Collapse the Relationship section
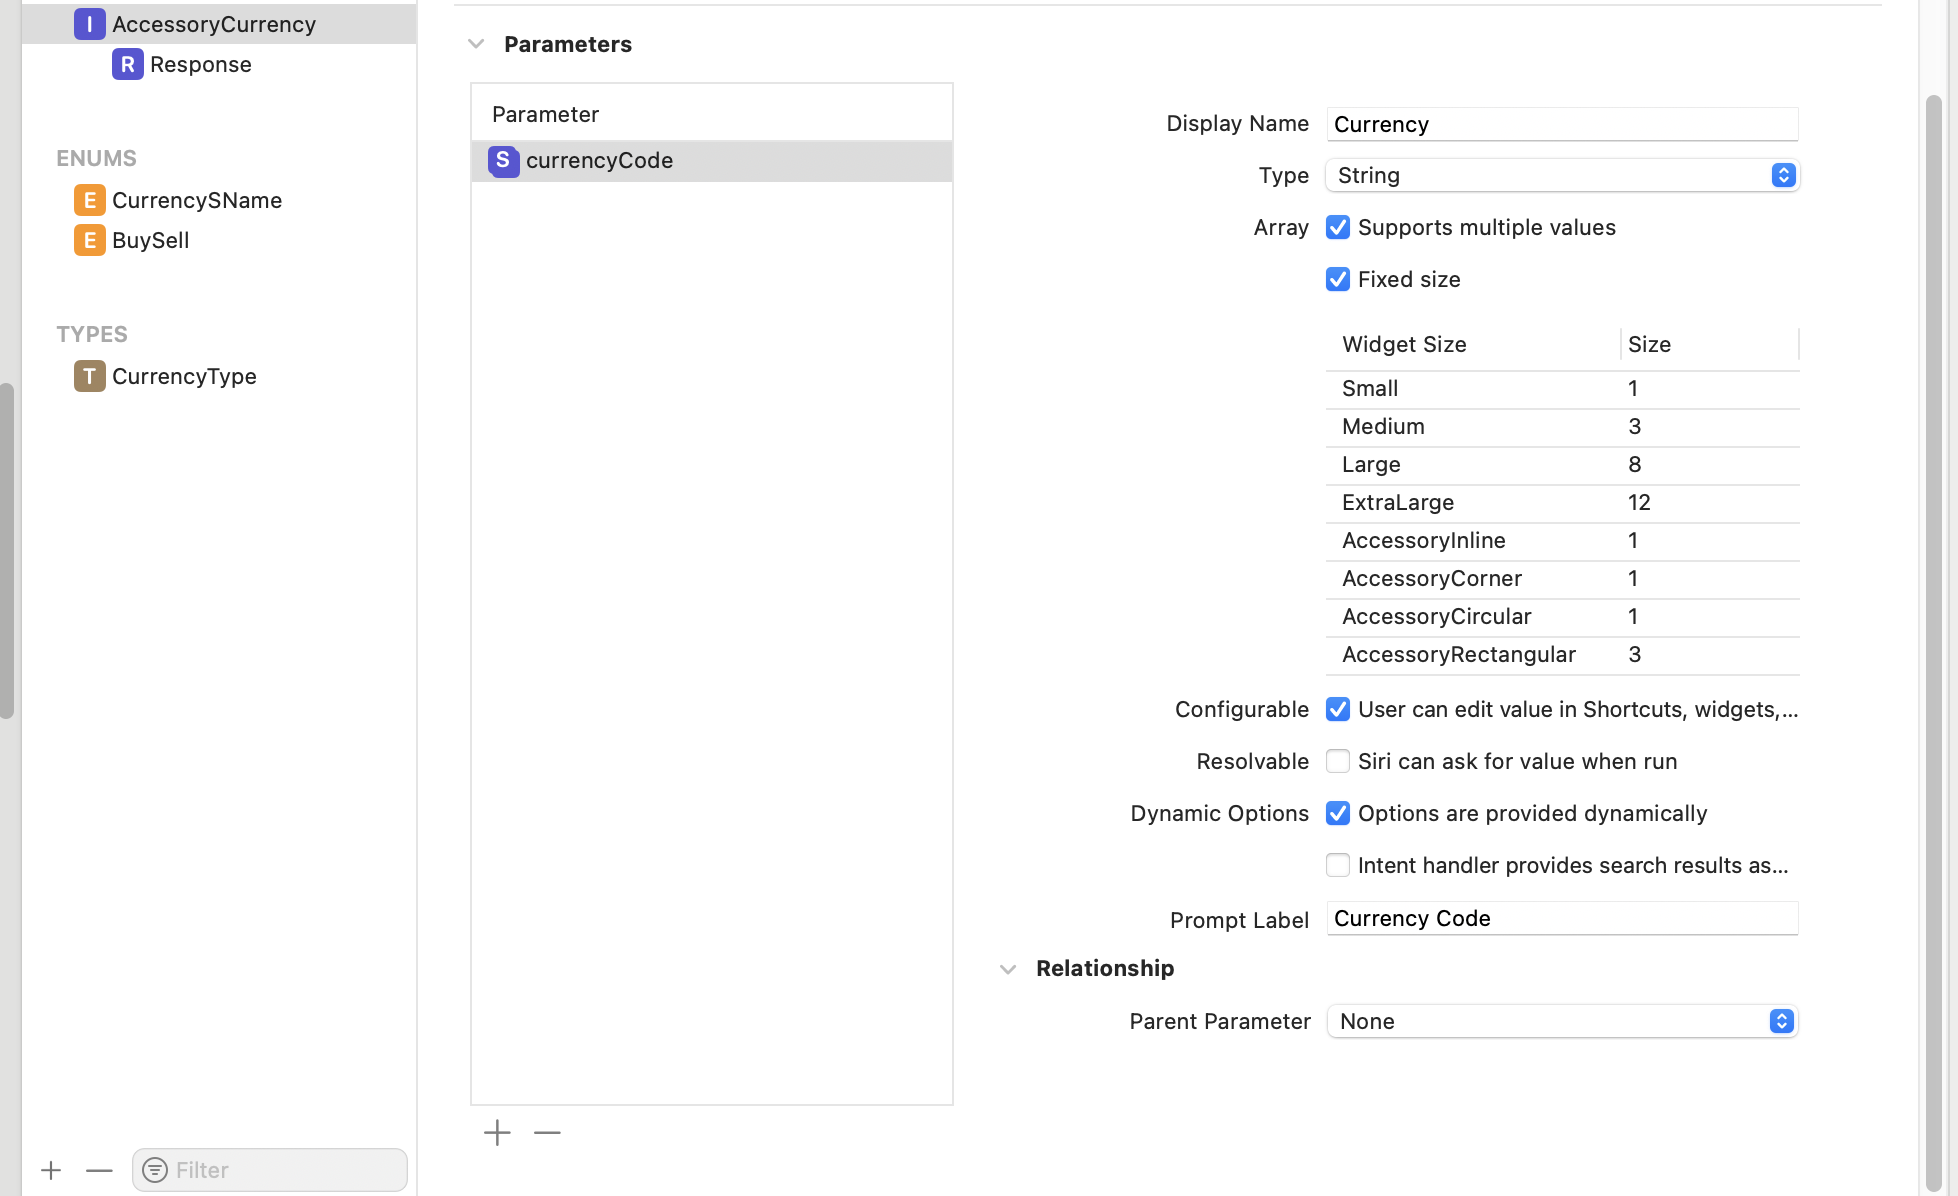This screenshot has height=1196, width=1958. 1008,969
